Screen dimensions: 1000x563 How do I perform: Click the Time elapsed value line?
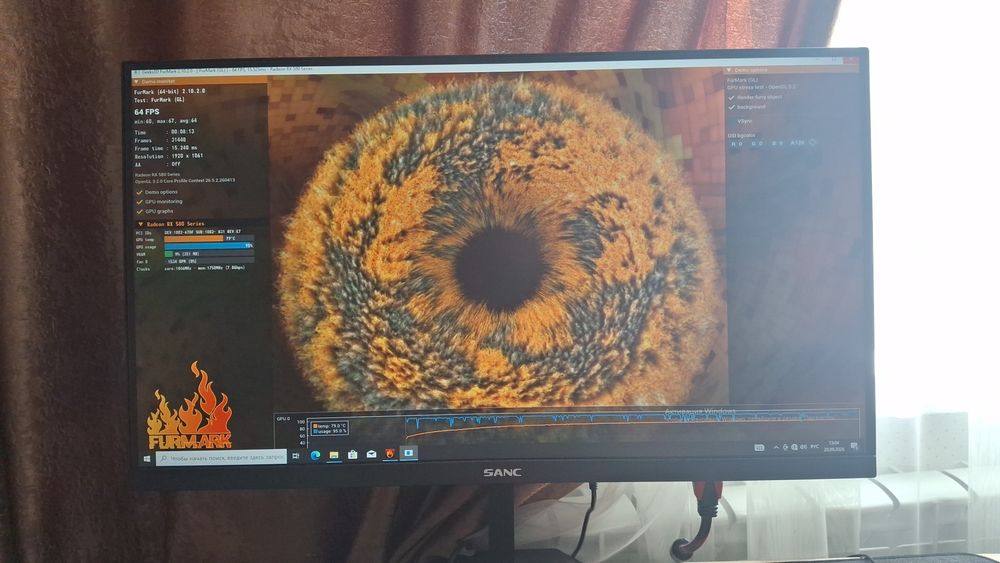(x=165, y=132)
